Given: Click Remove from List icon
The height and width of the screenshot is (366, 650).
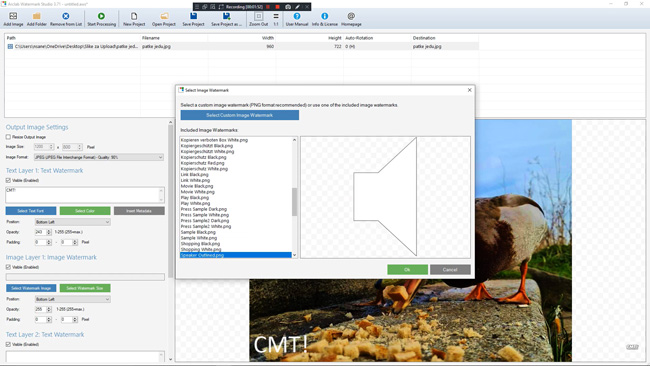Looking at the screenshot, I should 65,16.
